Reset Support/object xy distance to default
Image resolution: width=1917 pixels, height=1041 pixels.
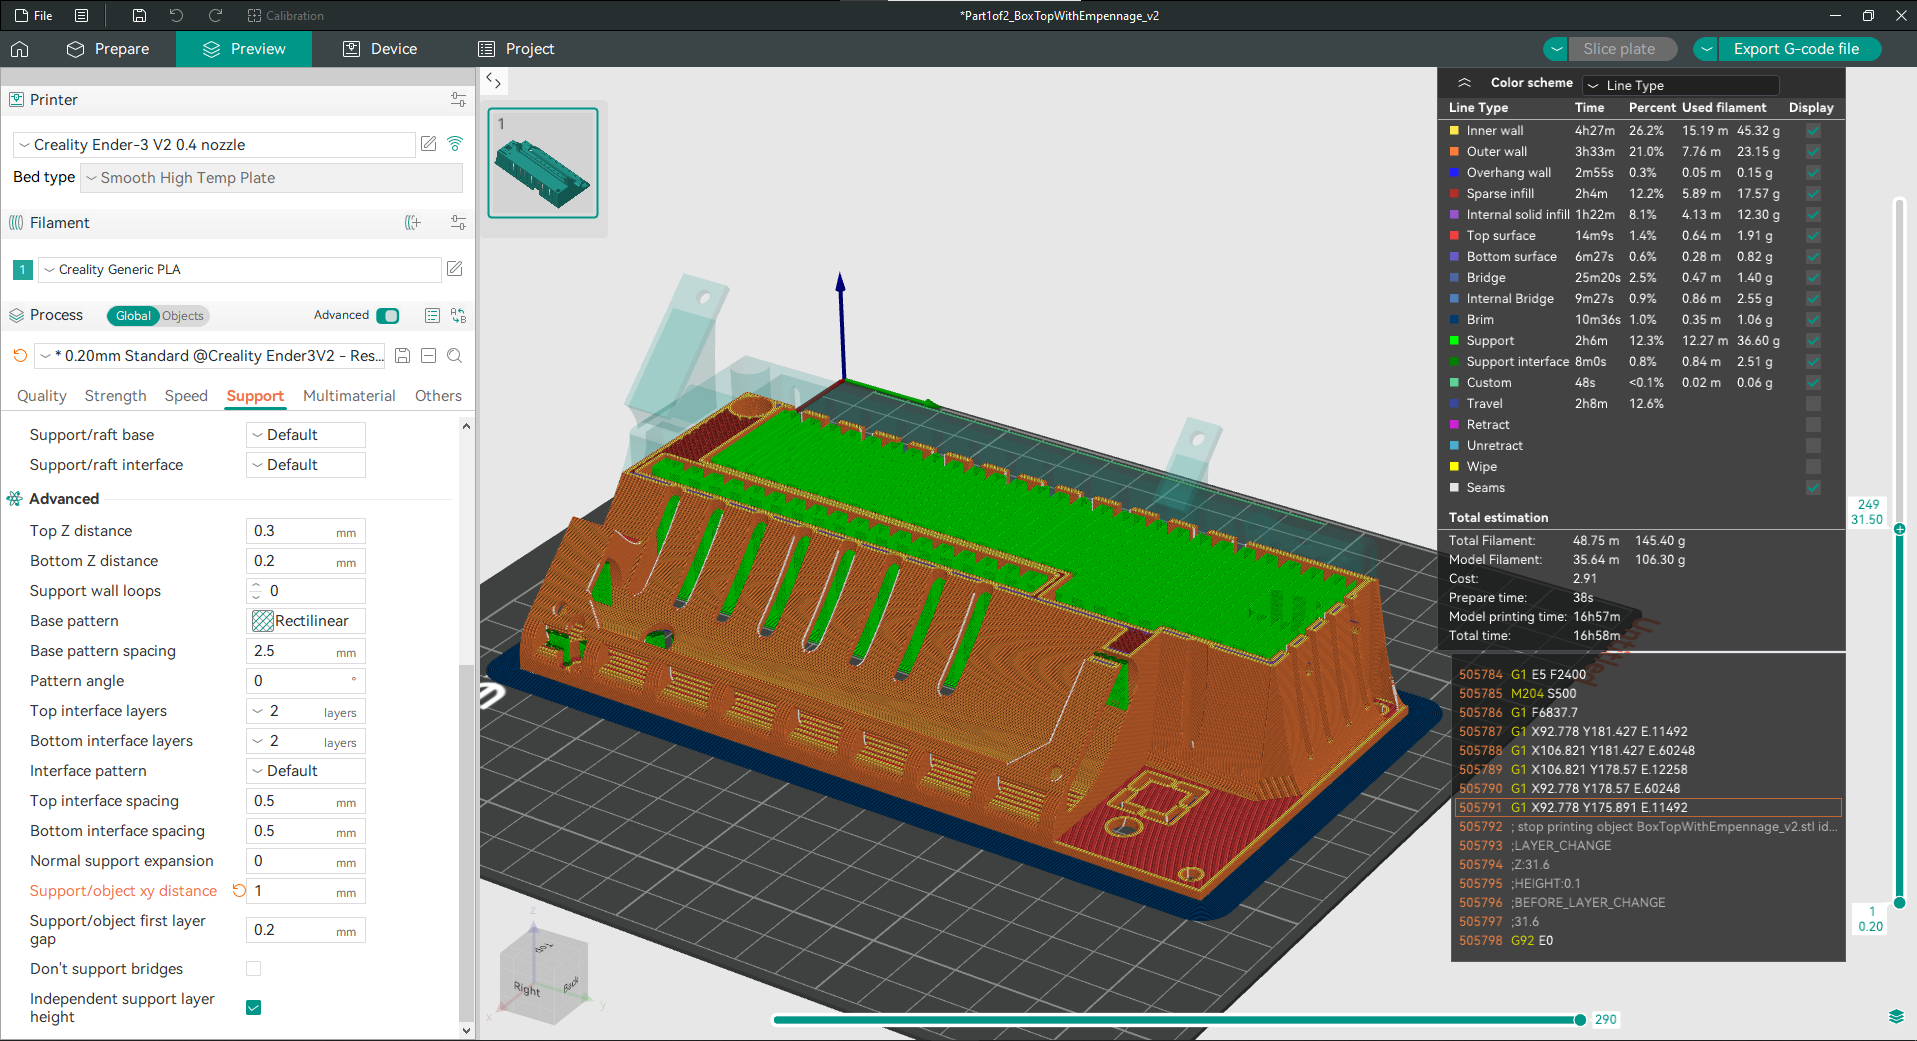pyautogui.click(x=239, y=891)
